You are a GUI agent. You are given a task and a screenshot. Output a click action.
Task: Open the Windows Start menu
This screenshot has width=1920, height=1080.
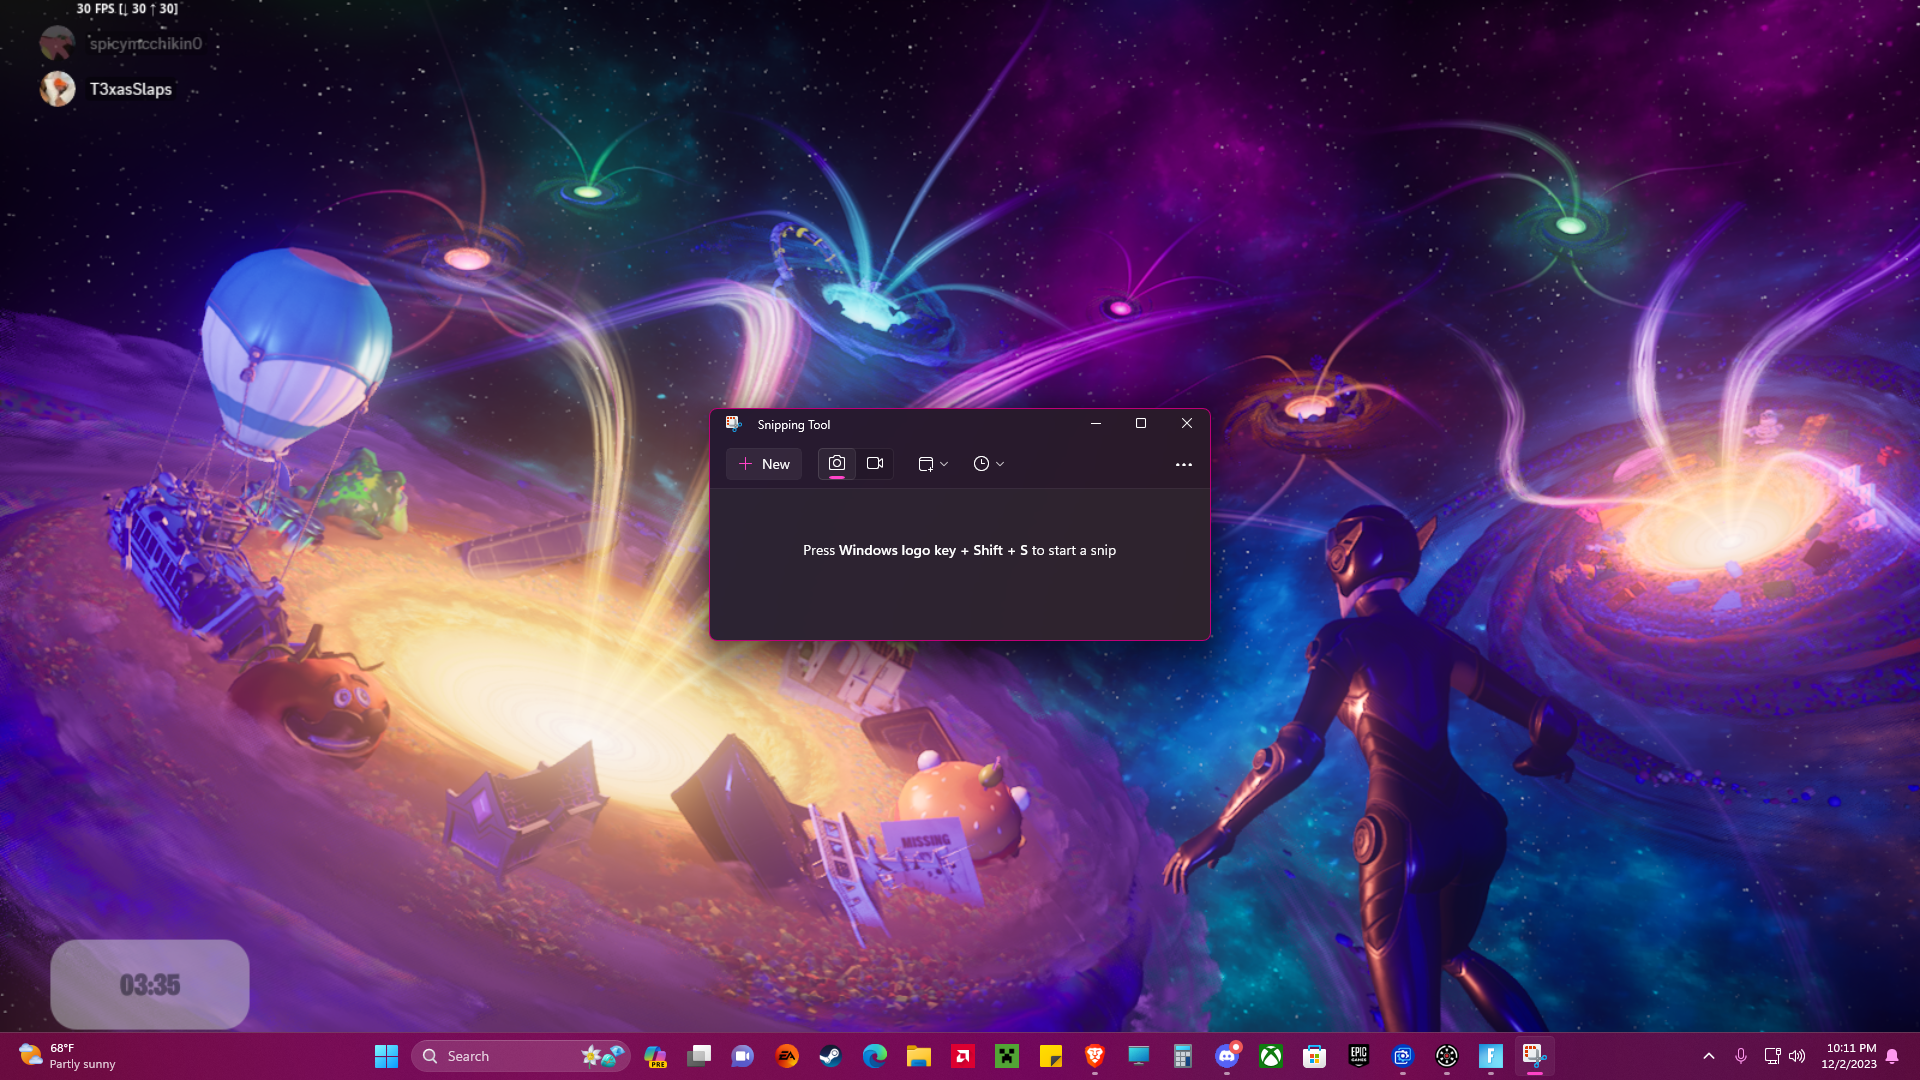click(x=386, y=1056)
